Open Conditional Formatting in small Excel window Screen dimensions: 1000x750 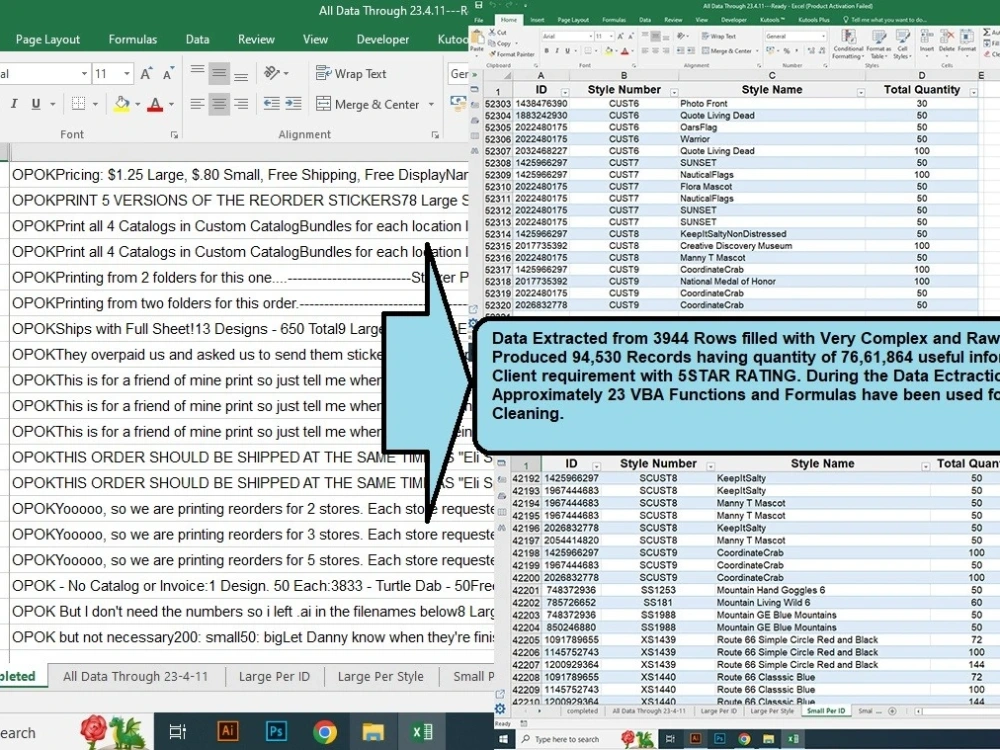coord(848,44)
